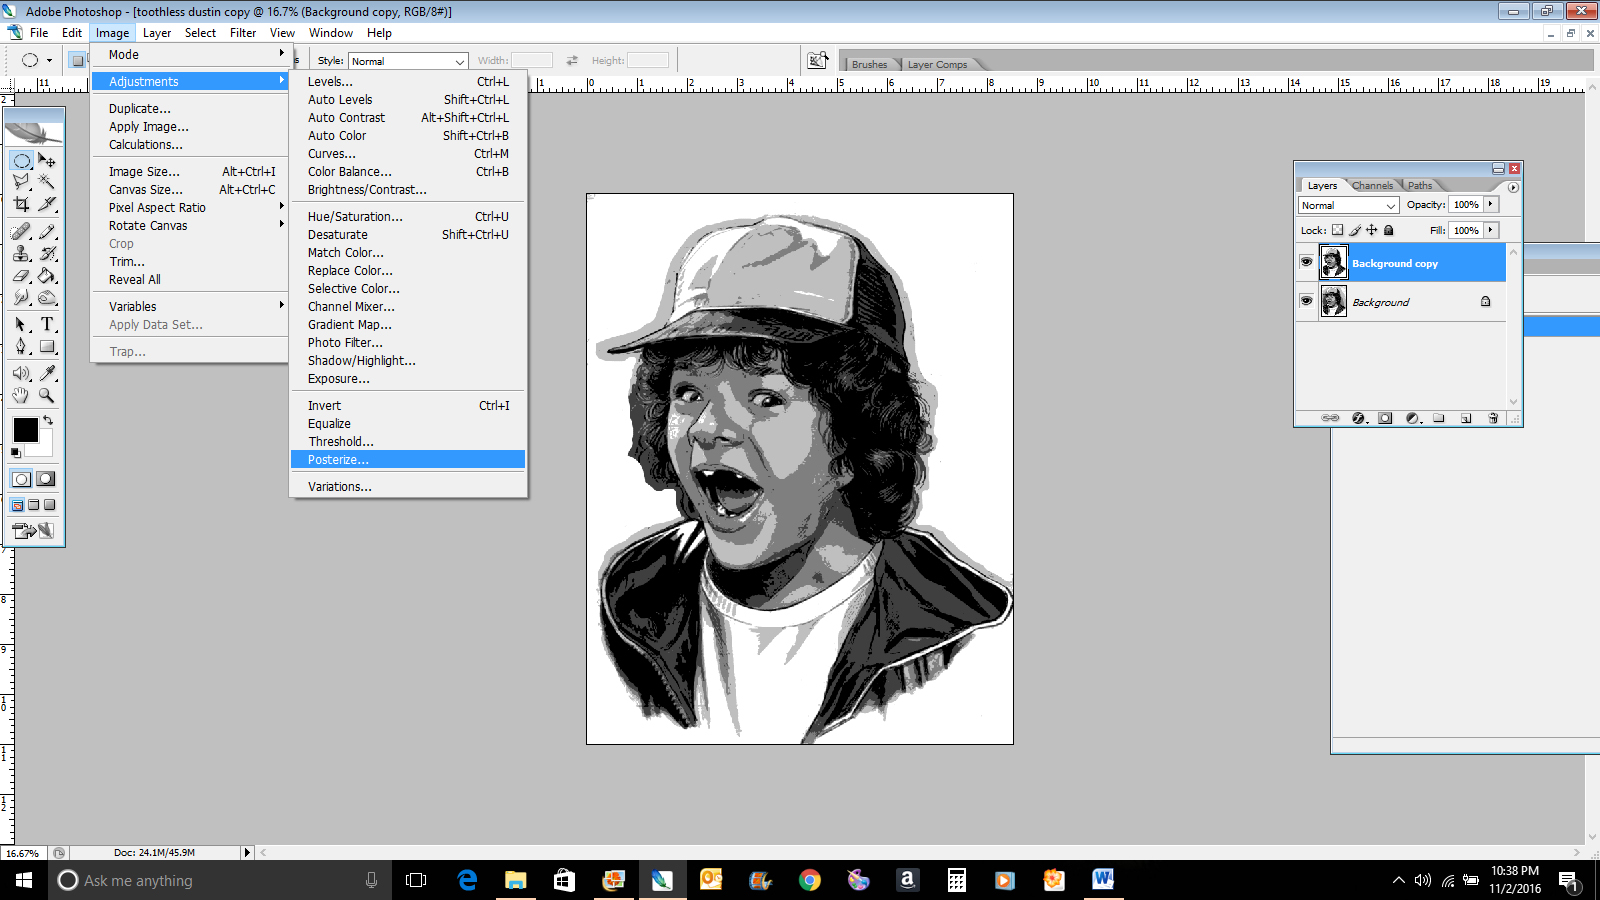
Task: Create a new layer from Layers panel
Action: [1466, 418]
